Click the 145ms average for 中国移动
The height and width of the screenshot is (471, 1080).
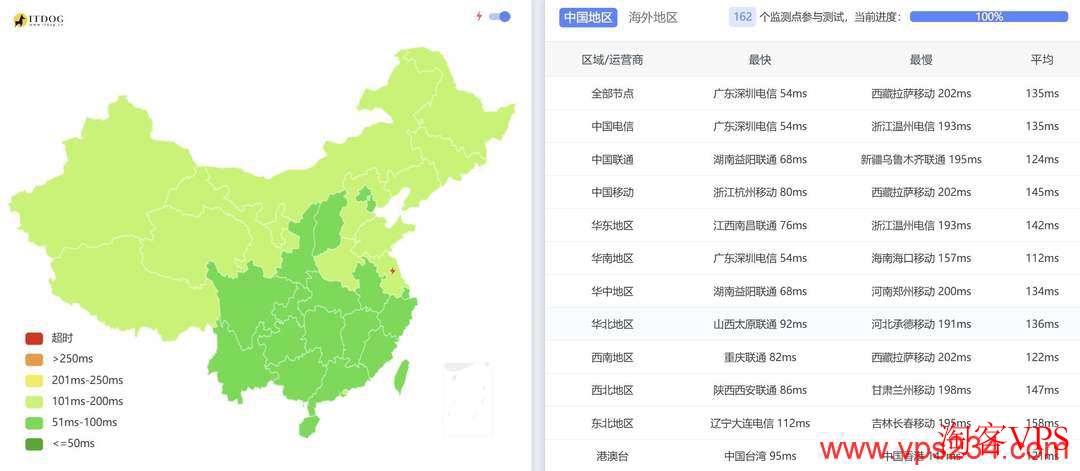tap(1041, 192)
